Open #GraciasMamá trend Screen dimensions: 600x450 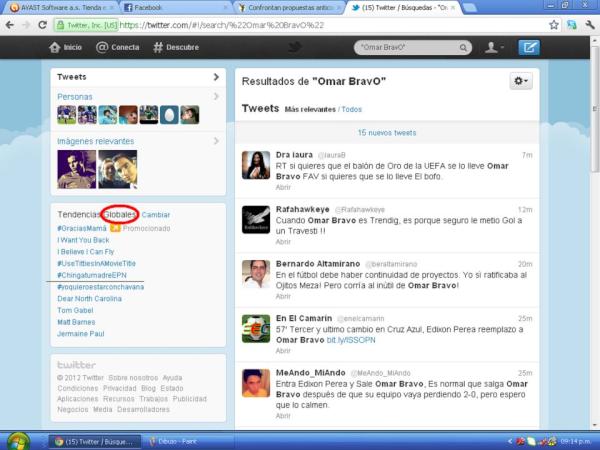(x=82, y=228)
